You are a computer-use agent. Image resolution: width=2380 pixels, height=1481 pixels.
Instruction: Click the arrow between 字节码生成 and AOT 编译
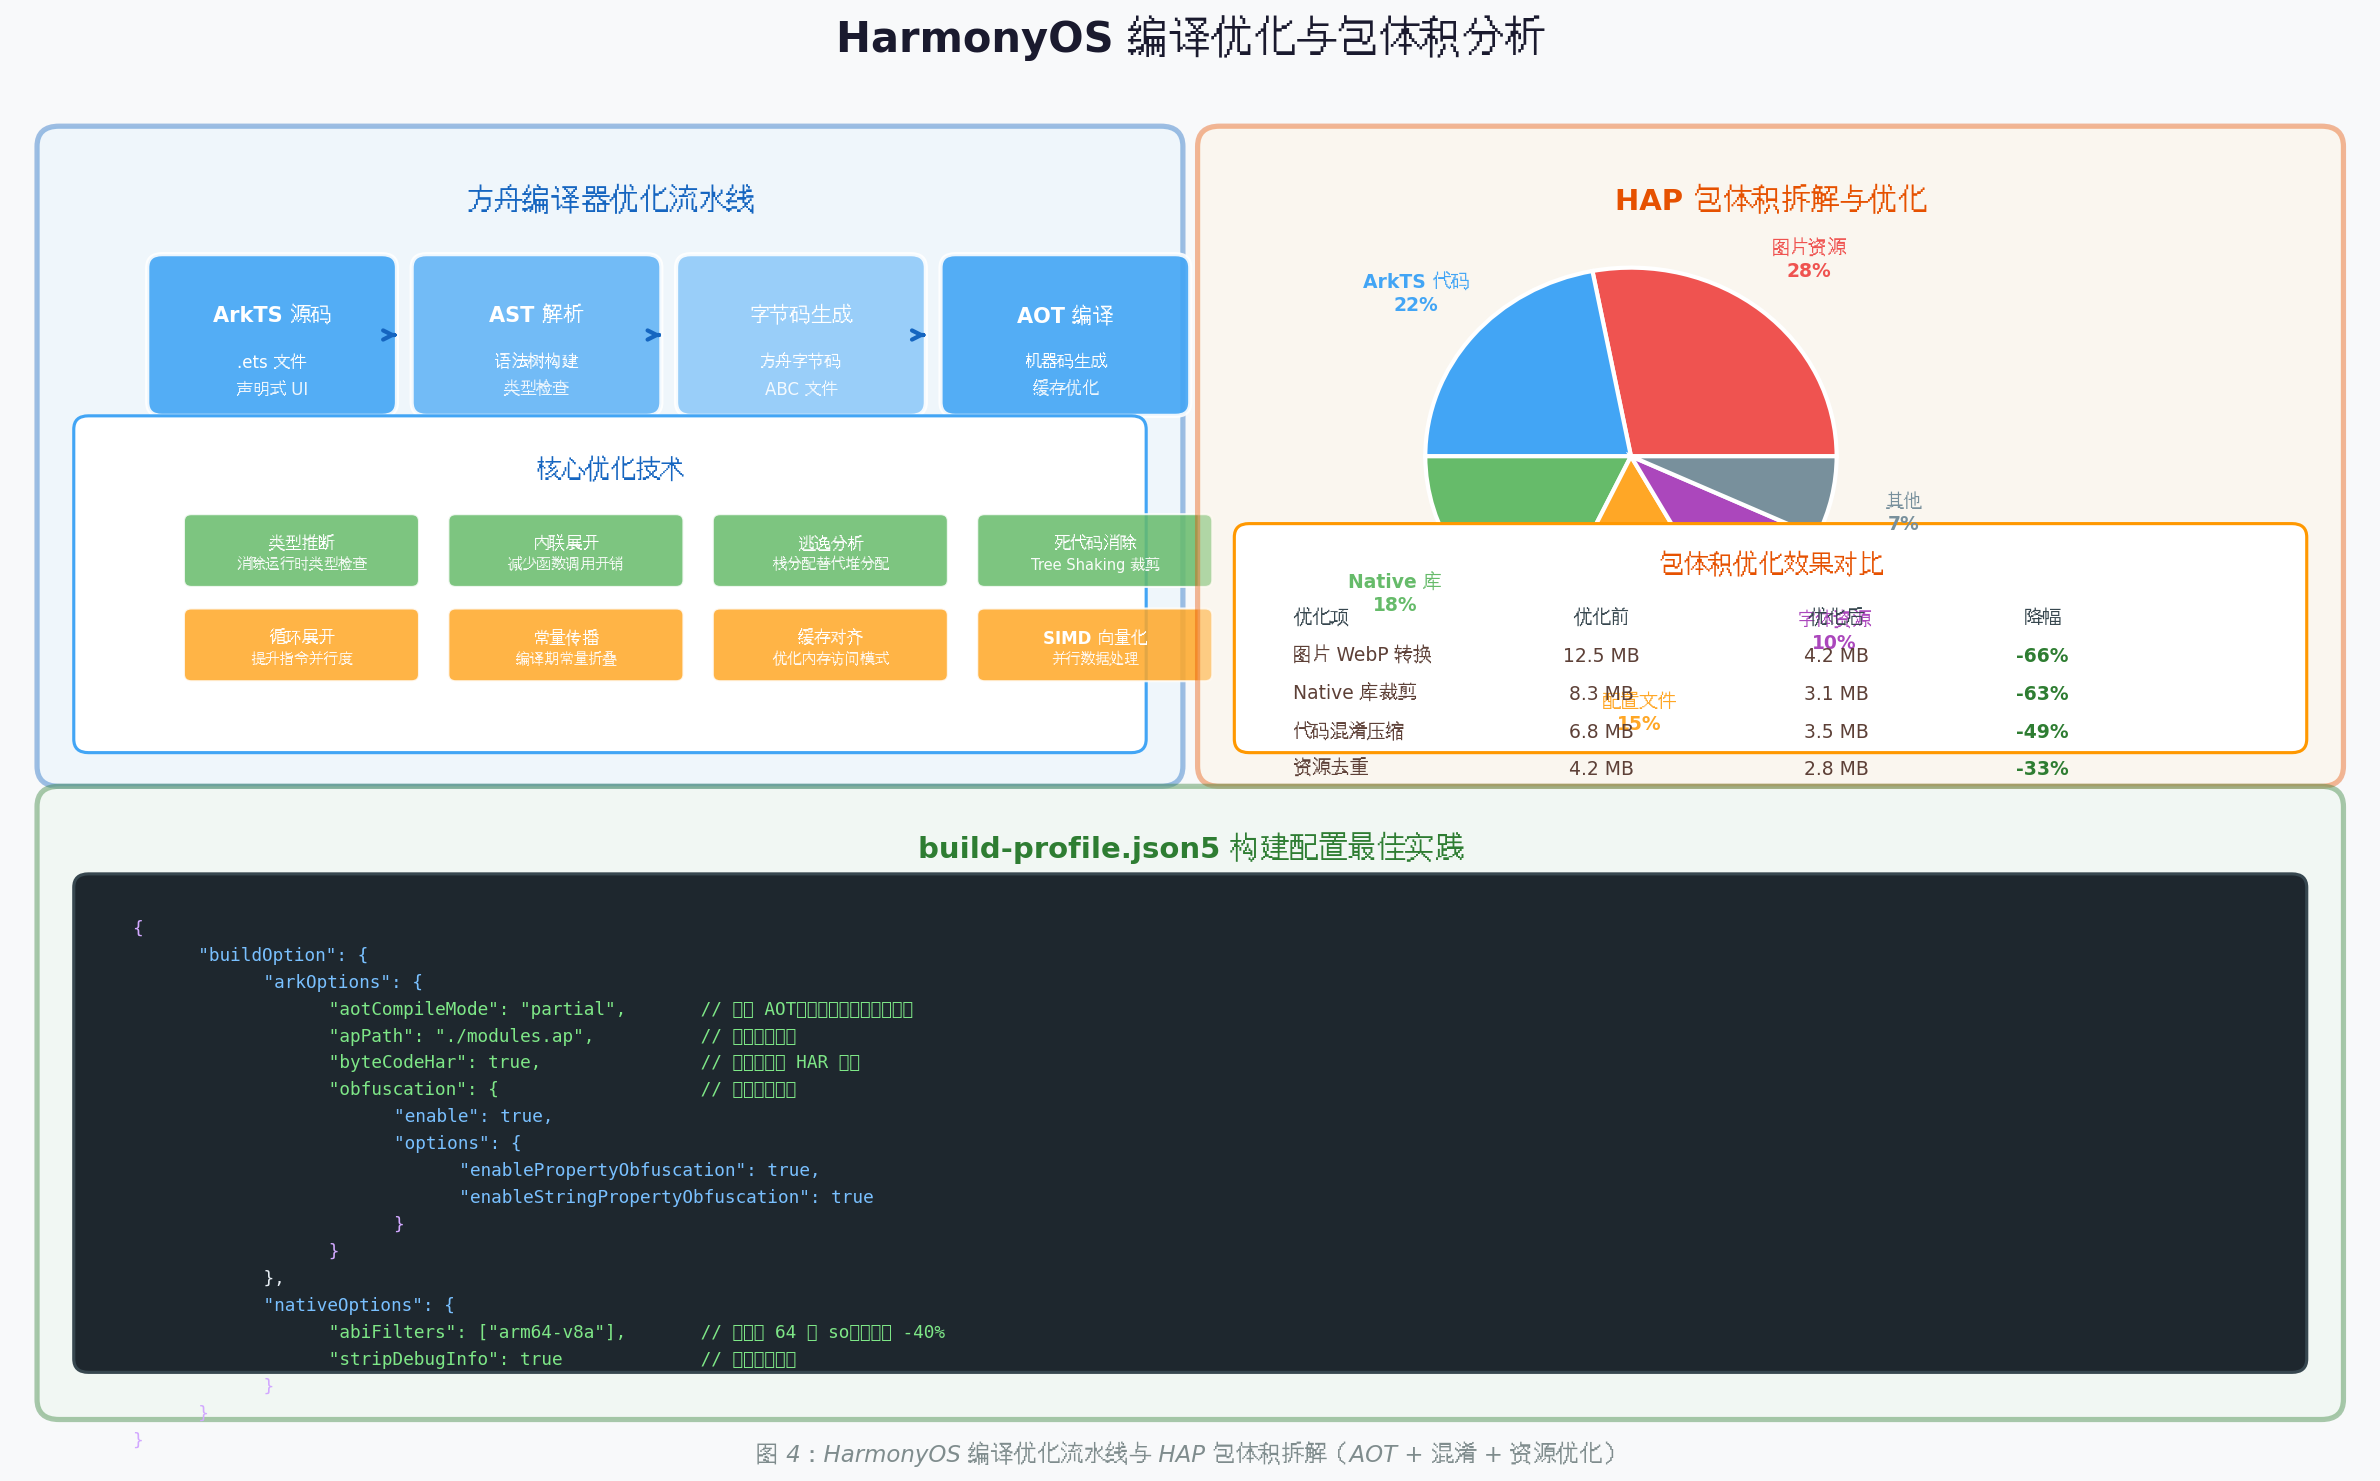click(918, 335)
